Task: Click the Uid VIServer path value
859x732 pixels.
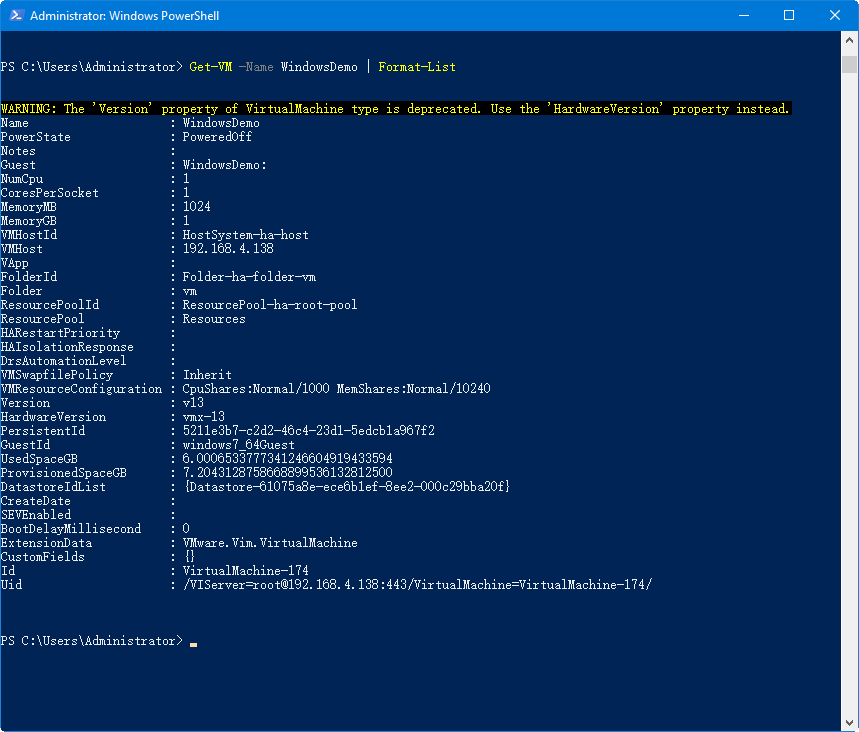Action: tap(416, 585)
